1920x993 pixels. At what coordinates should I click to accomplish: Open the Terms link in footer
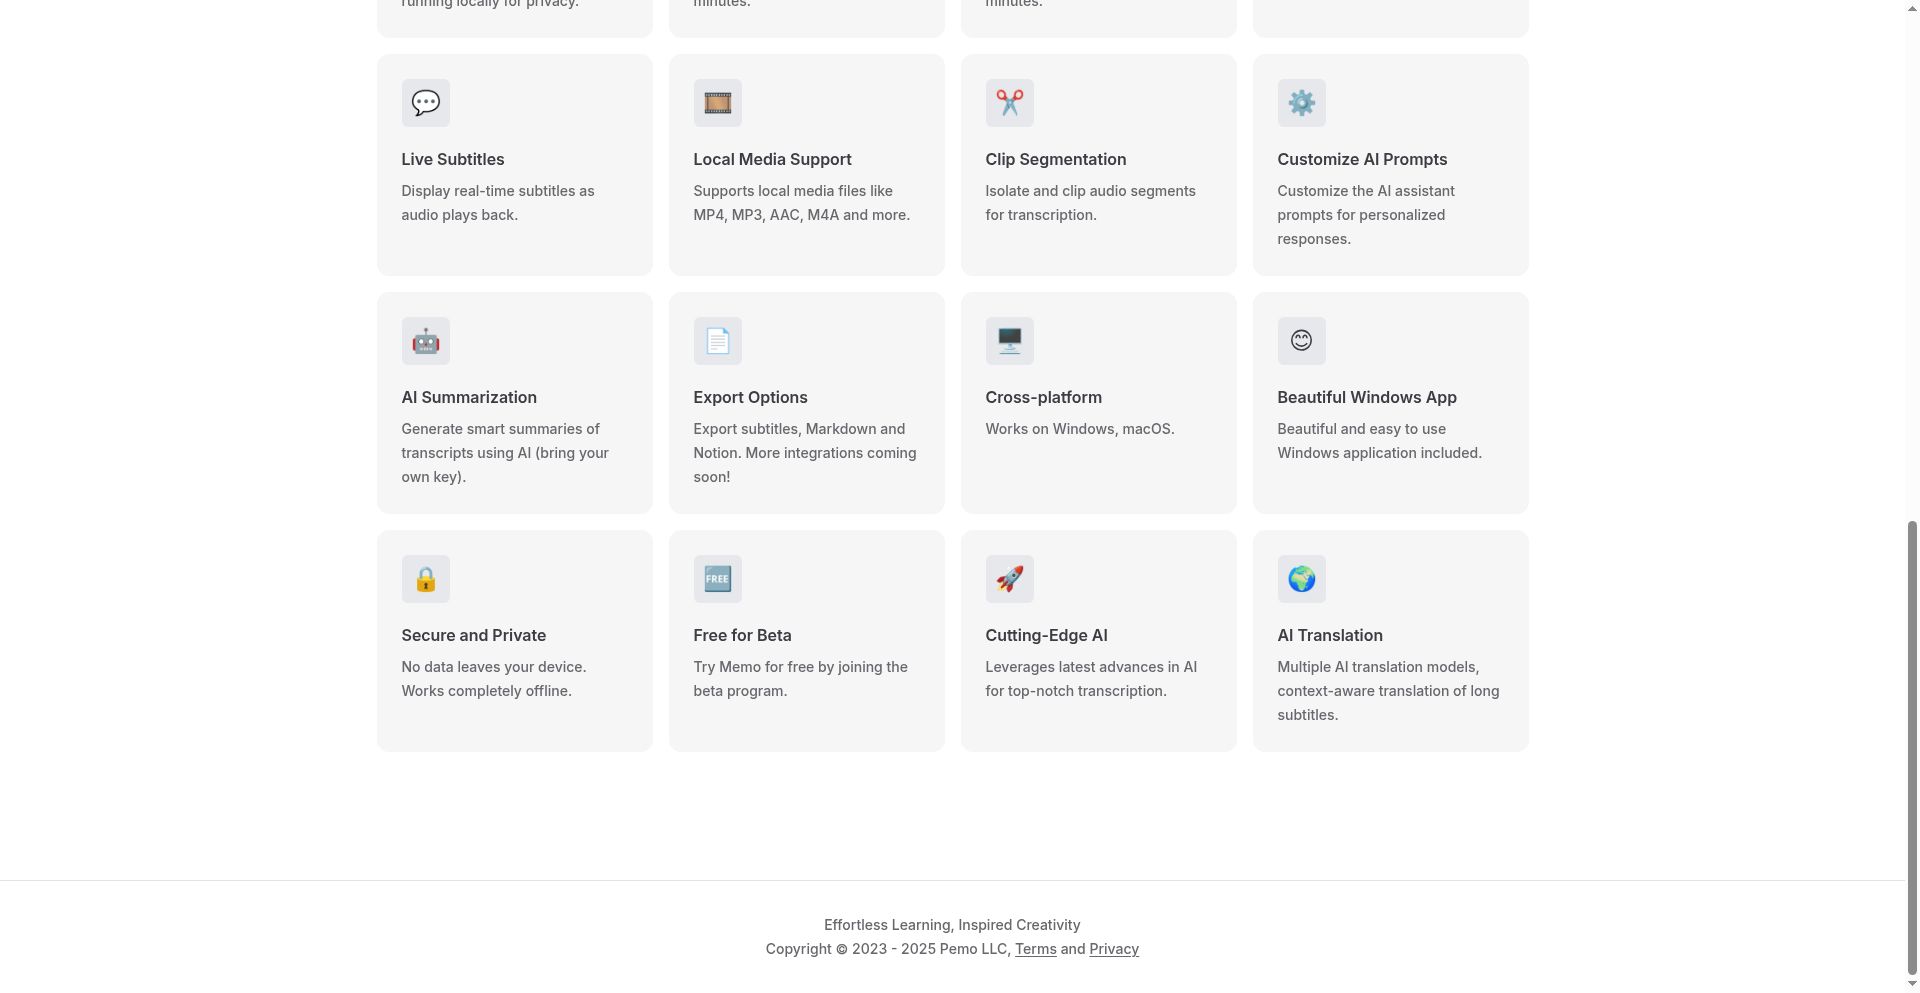pyautogui.click(x=1035, y=949)
